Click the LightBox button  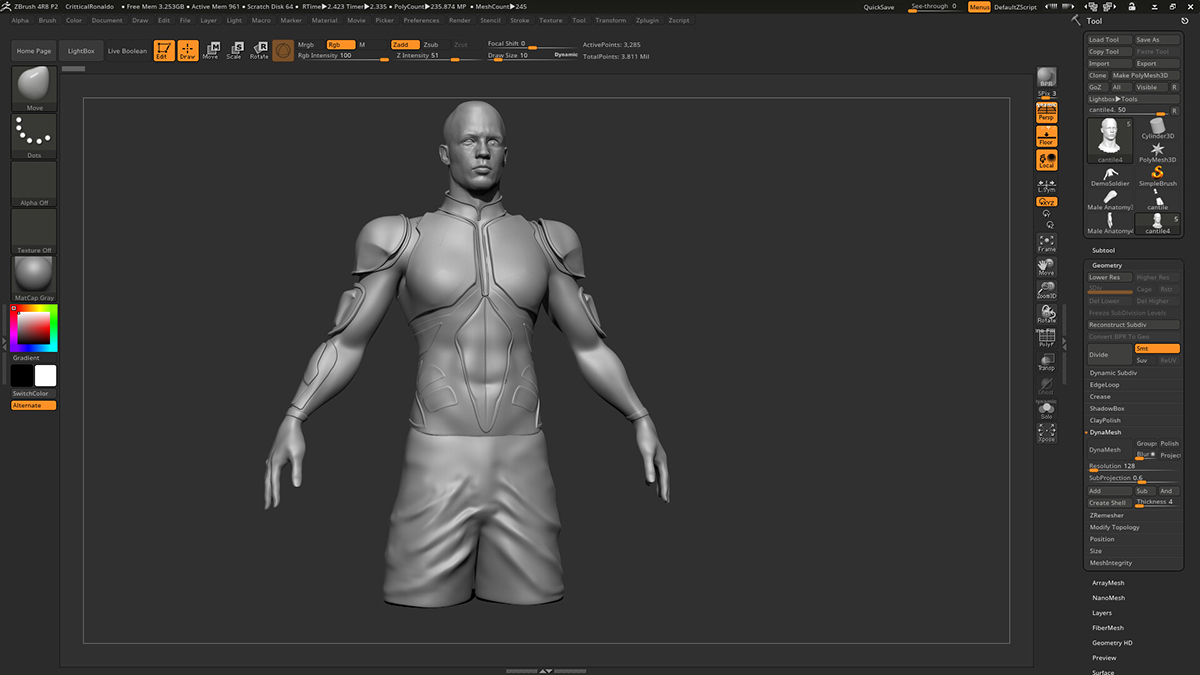click(80, 51)
